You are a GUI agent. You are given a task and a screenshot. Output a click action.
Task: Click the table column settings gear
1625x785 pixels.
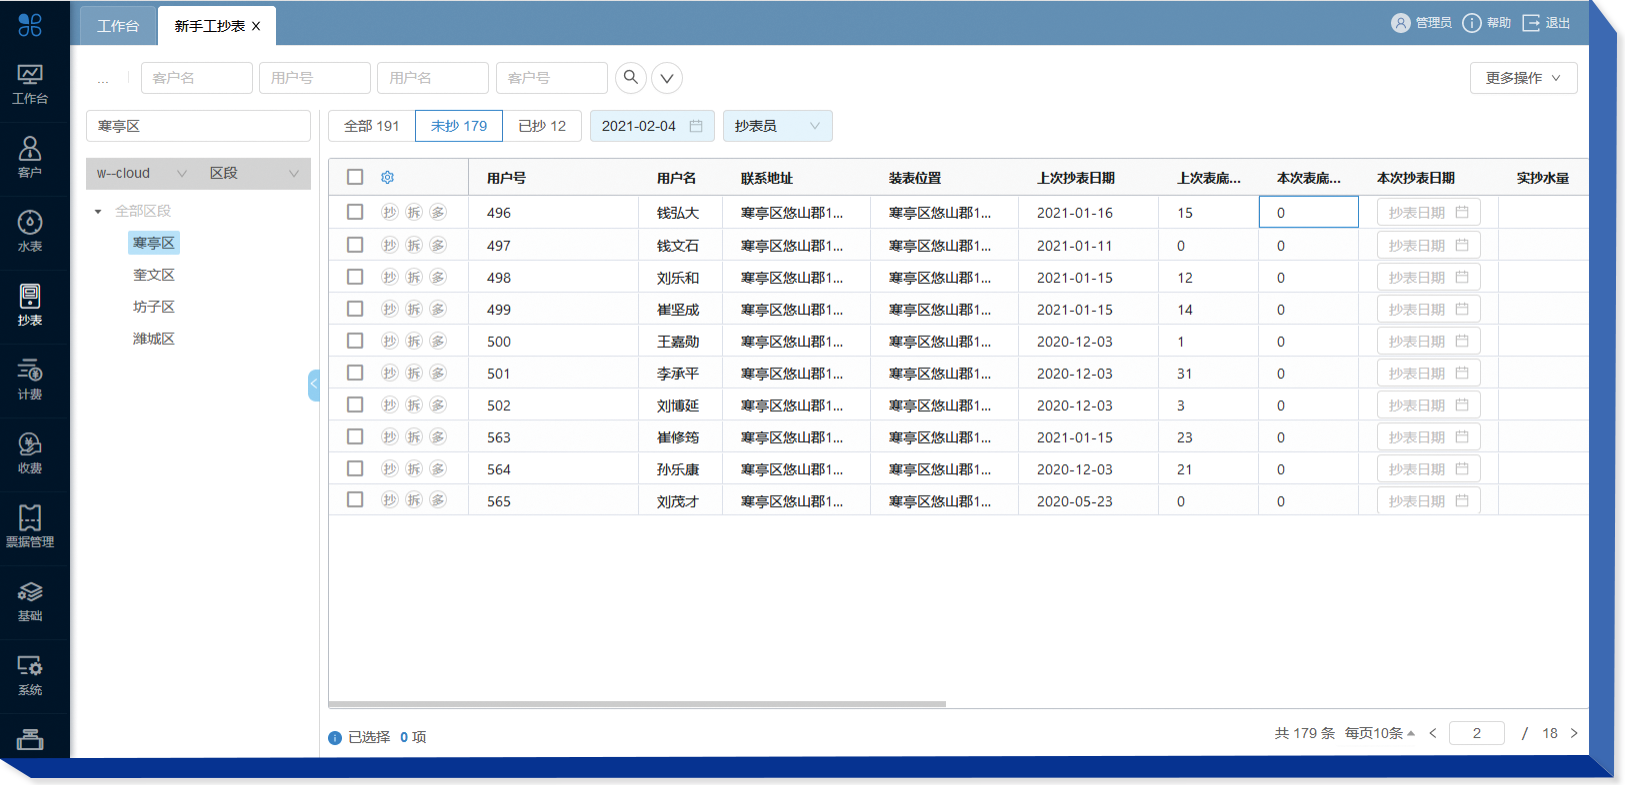(387, 177)
